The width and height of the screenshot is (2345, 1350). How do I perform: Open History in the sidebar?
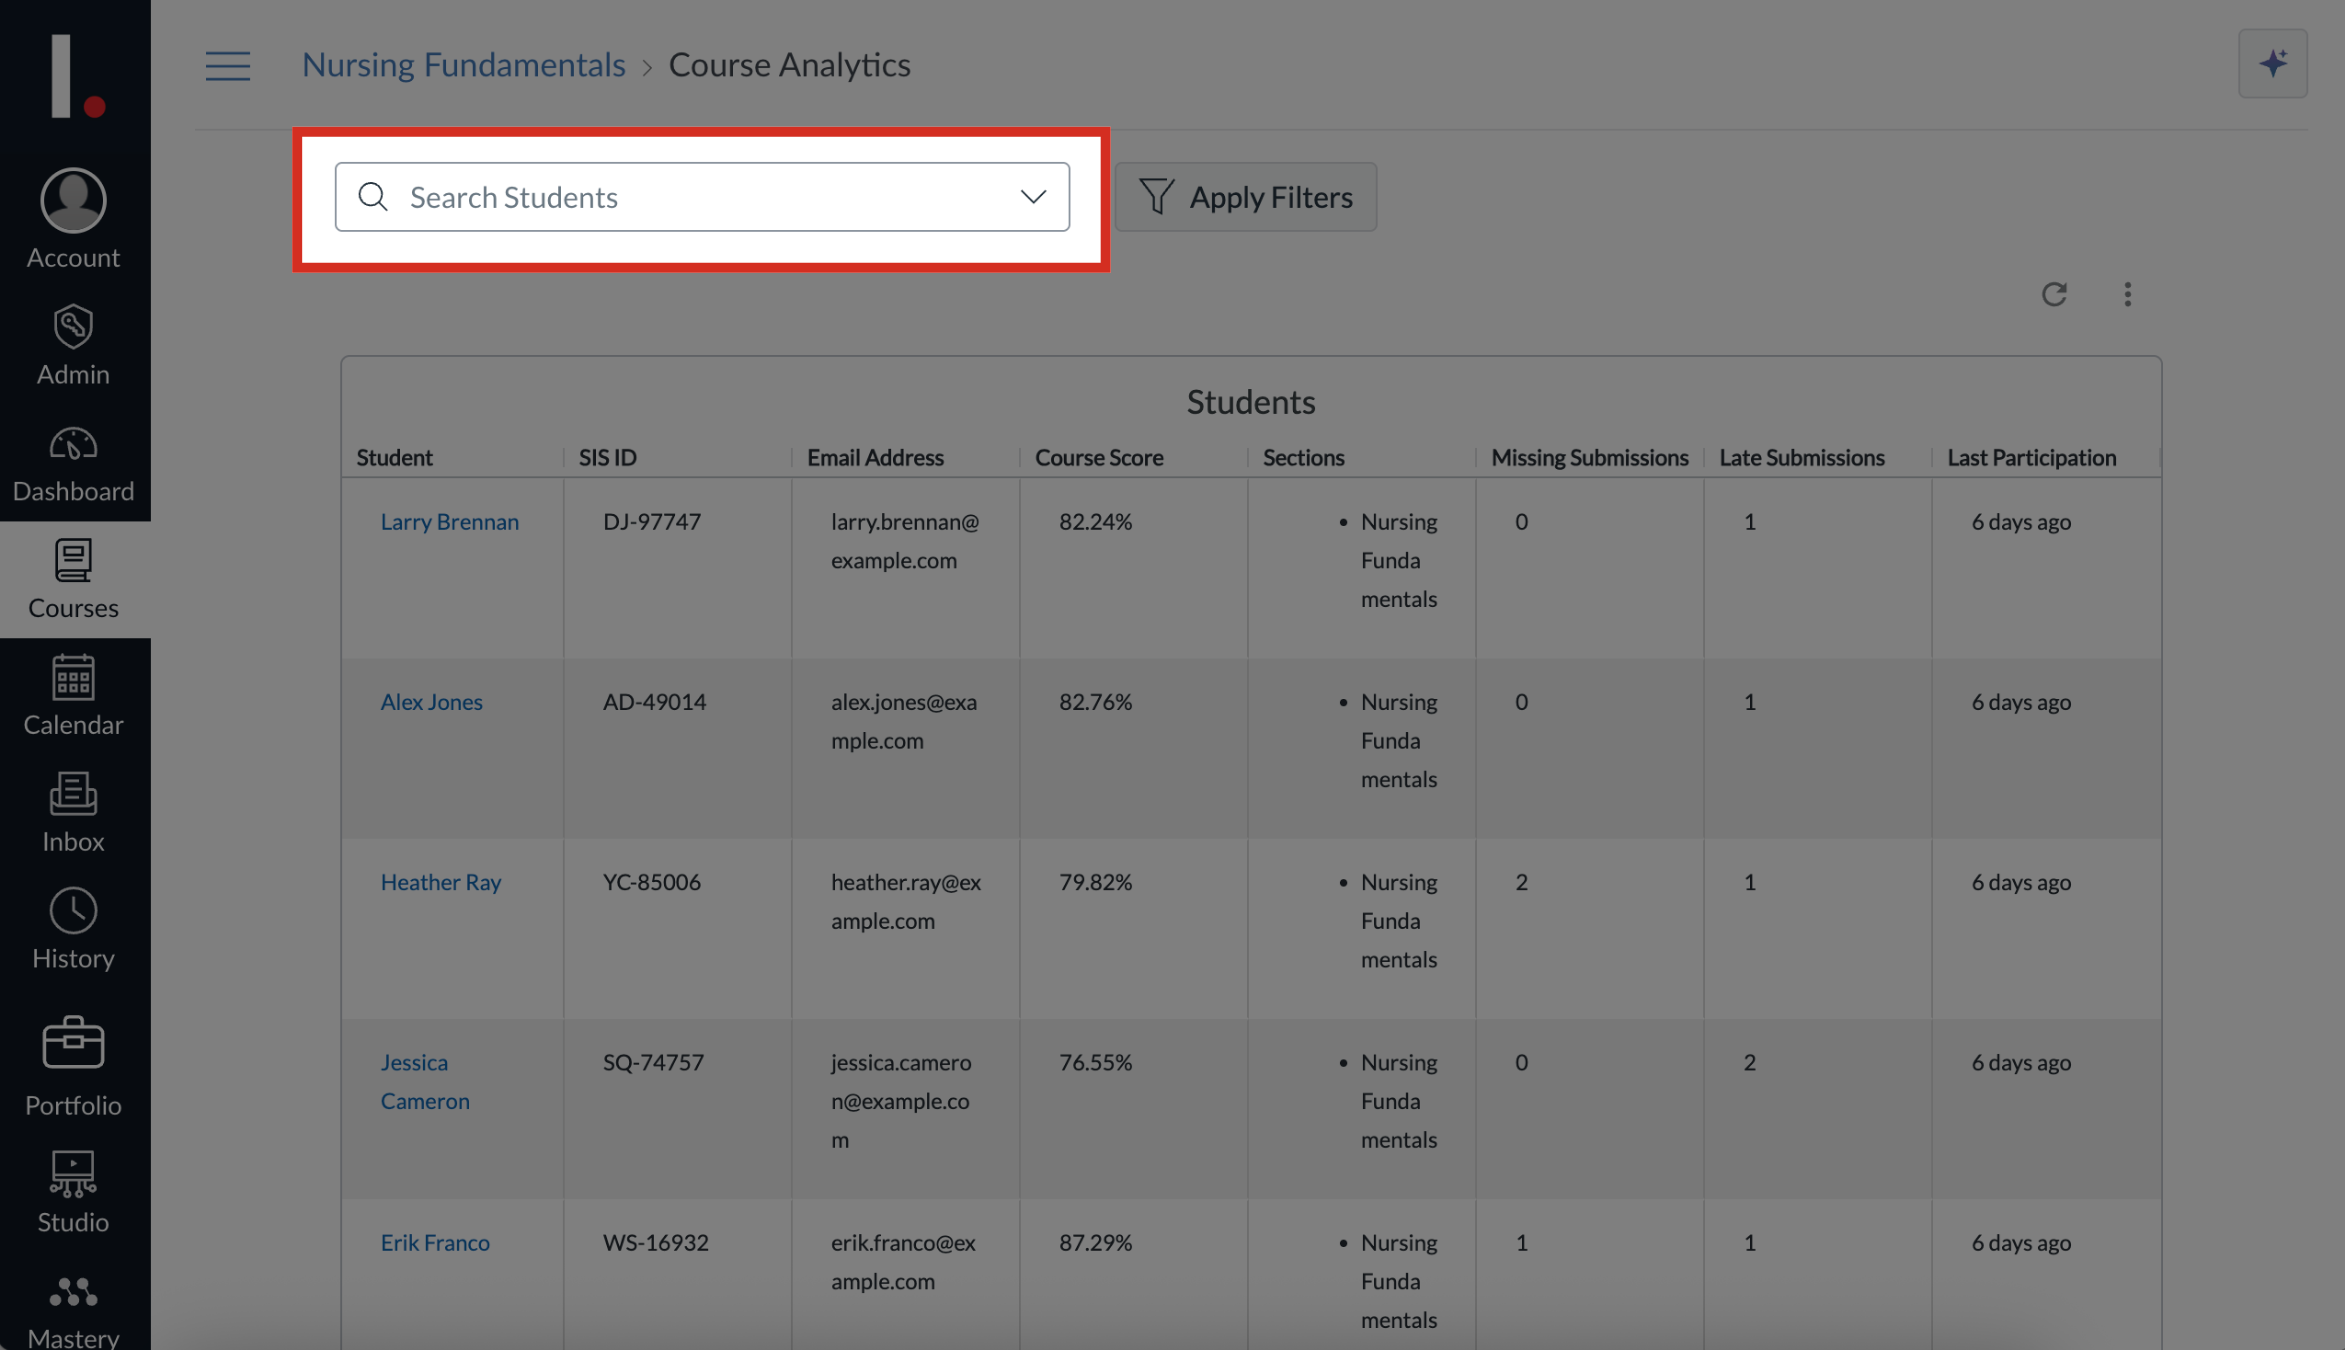tap(73, 929)
